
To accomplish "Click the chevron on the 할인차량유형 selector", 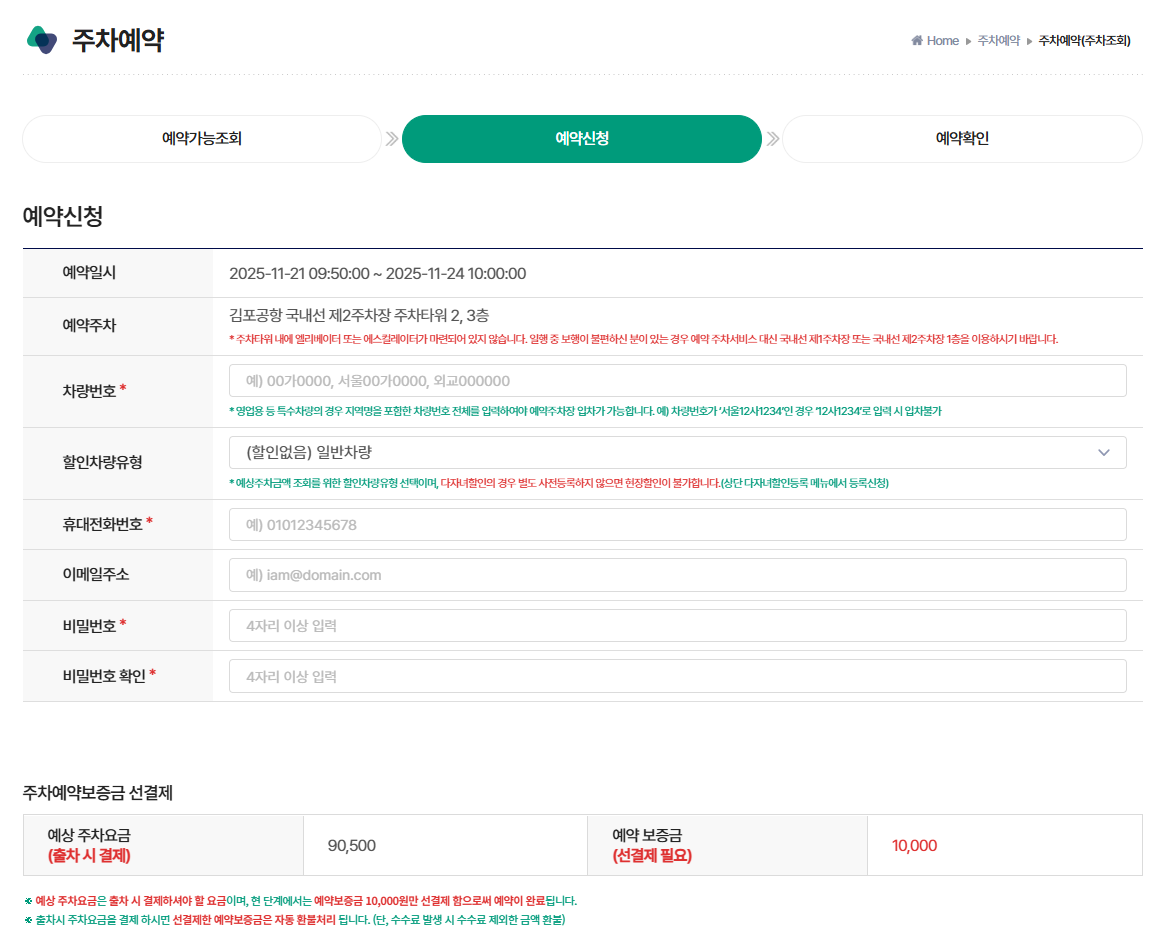I will [1104, 452].
